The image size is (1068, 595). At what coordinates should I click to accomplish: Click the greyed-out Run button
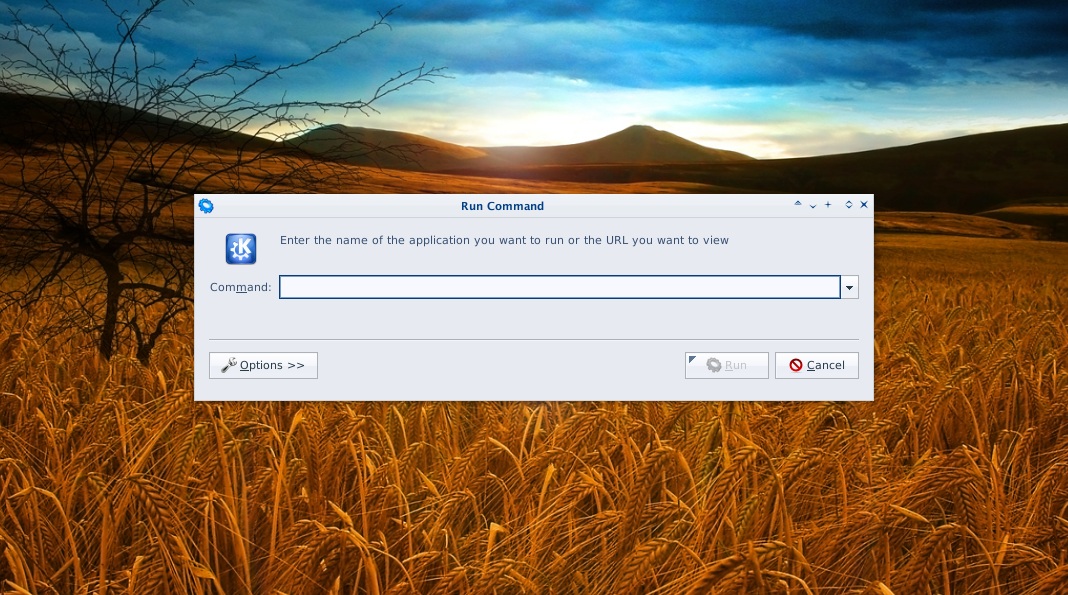coord(727,366)
